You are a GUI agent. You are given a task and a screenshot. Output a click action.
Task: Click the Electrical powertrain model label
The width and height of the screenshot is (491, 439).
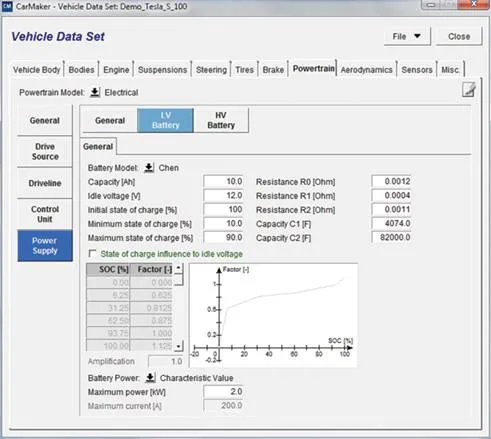(x=121, y=92)
